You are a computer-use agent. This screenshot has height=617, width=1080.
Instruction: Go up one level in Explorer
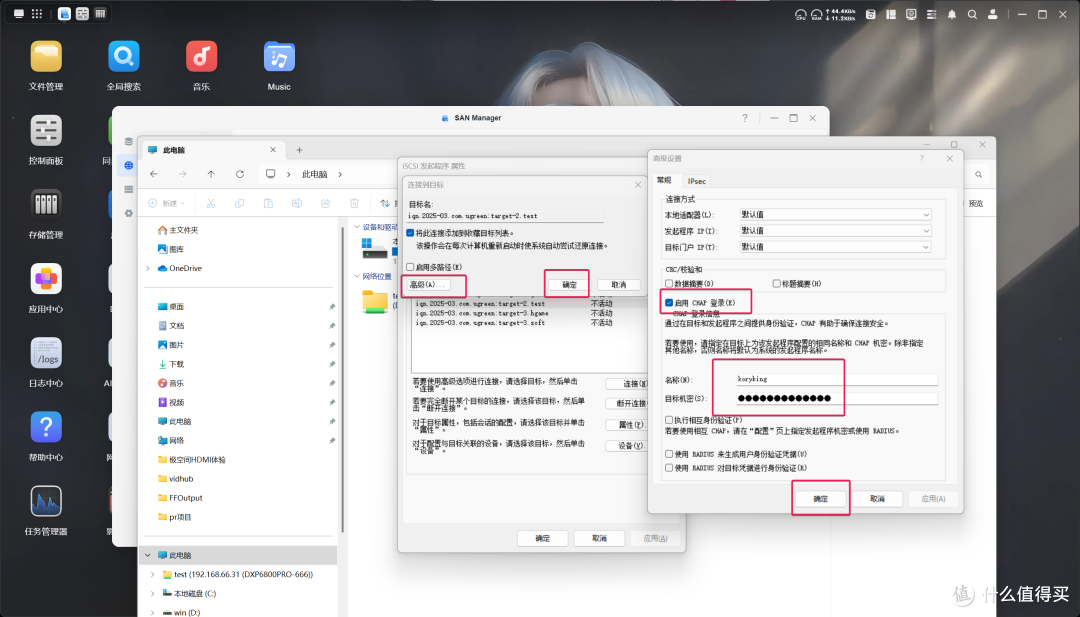tap(211, 174)
